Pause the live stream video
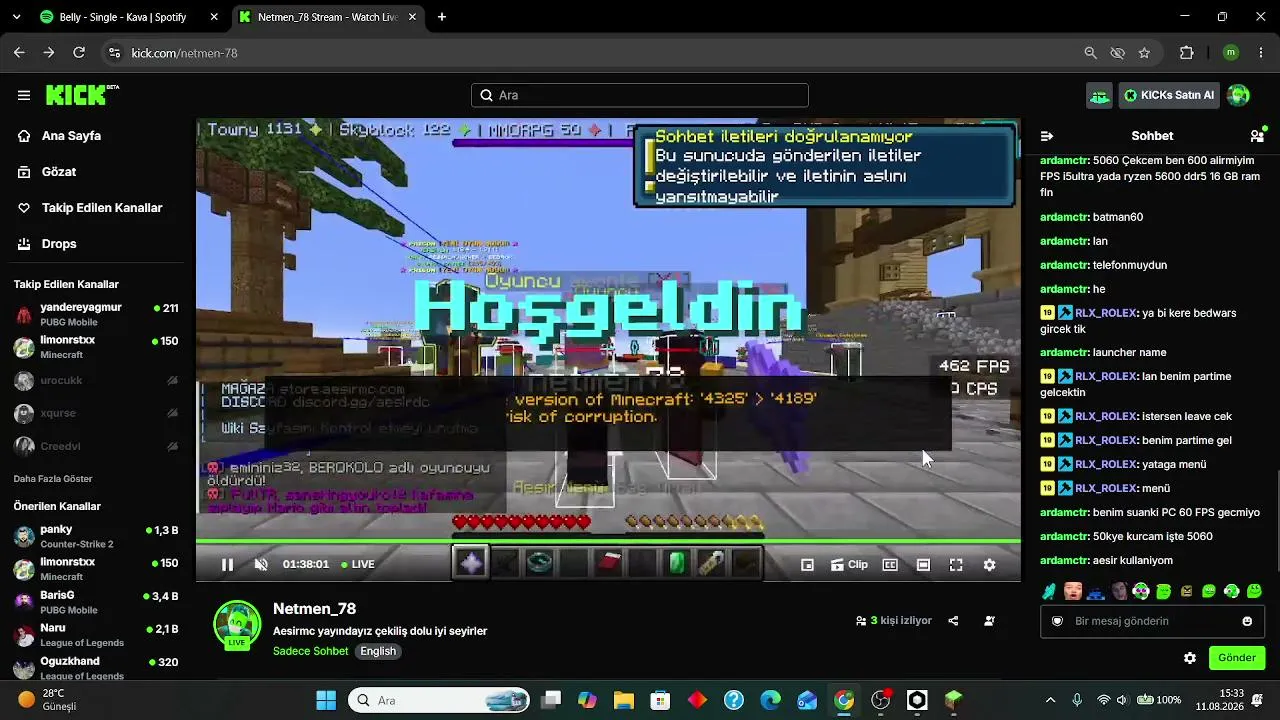The height and width of the screenshot is (720, 1280). (227, 565)
